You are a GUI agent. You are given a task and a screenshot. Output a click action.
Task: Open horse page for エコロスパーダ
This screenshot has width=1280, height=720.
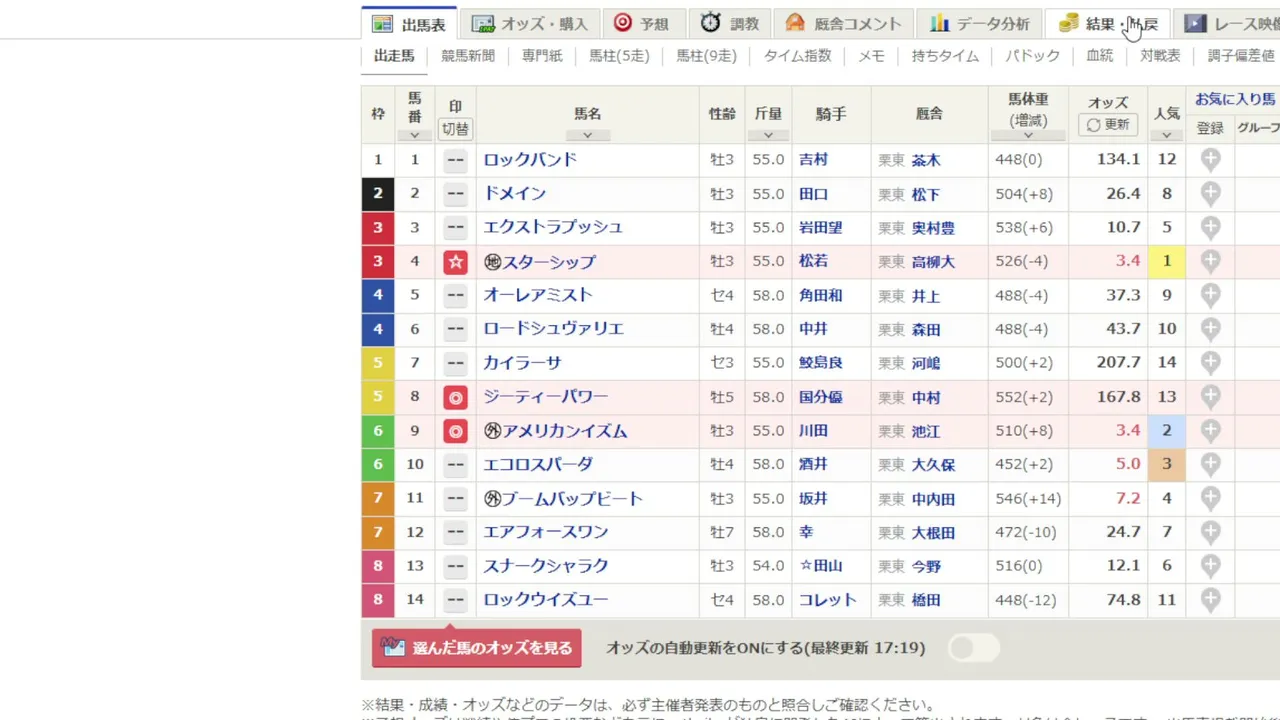[x=538, y=465]
